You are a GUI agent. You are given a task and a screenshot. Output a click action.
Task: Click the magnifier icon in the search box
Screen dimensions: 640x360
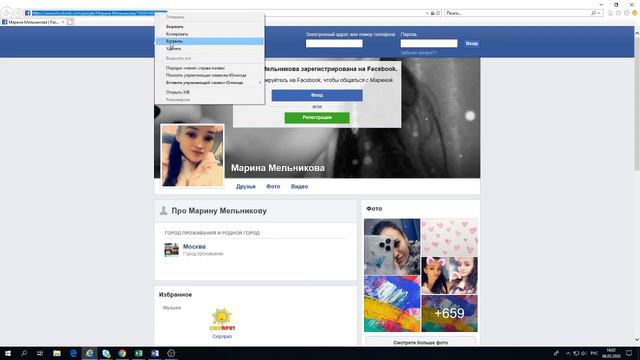pyautogui.click(x=593, y=13)
